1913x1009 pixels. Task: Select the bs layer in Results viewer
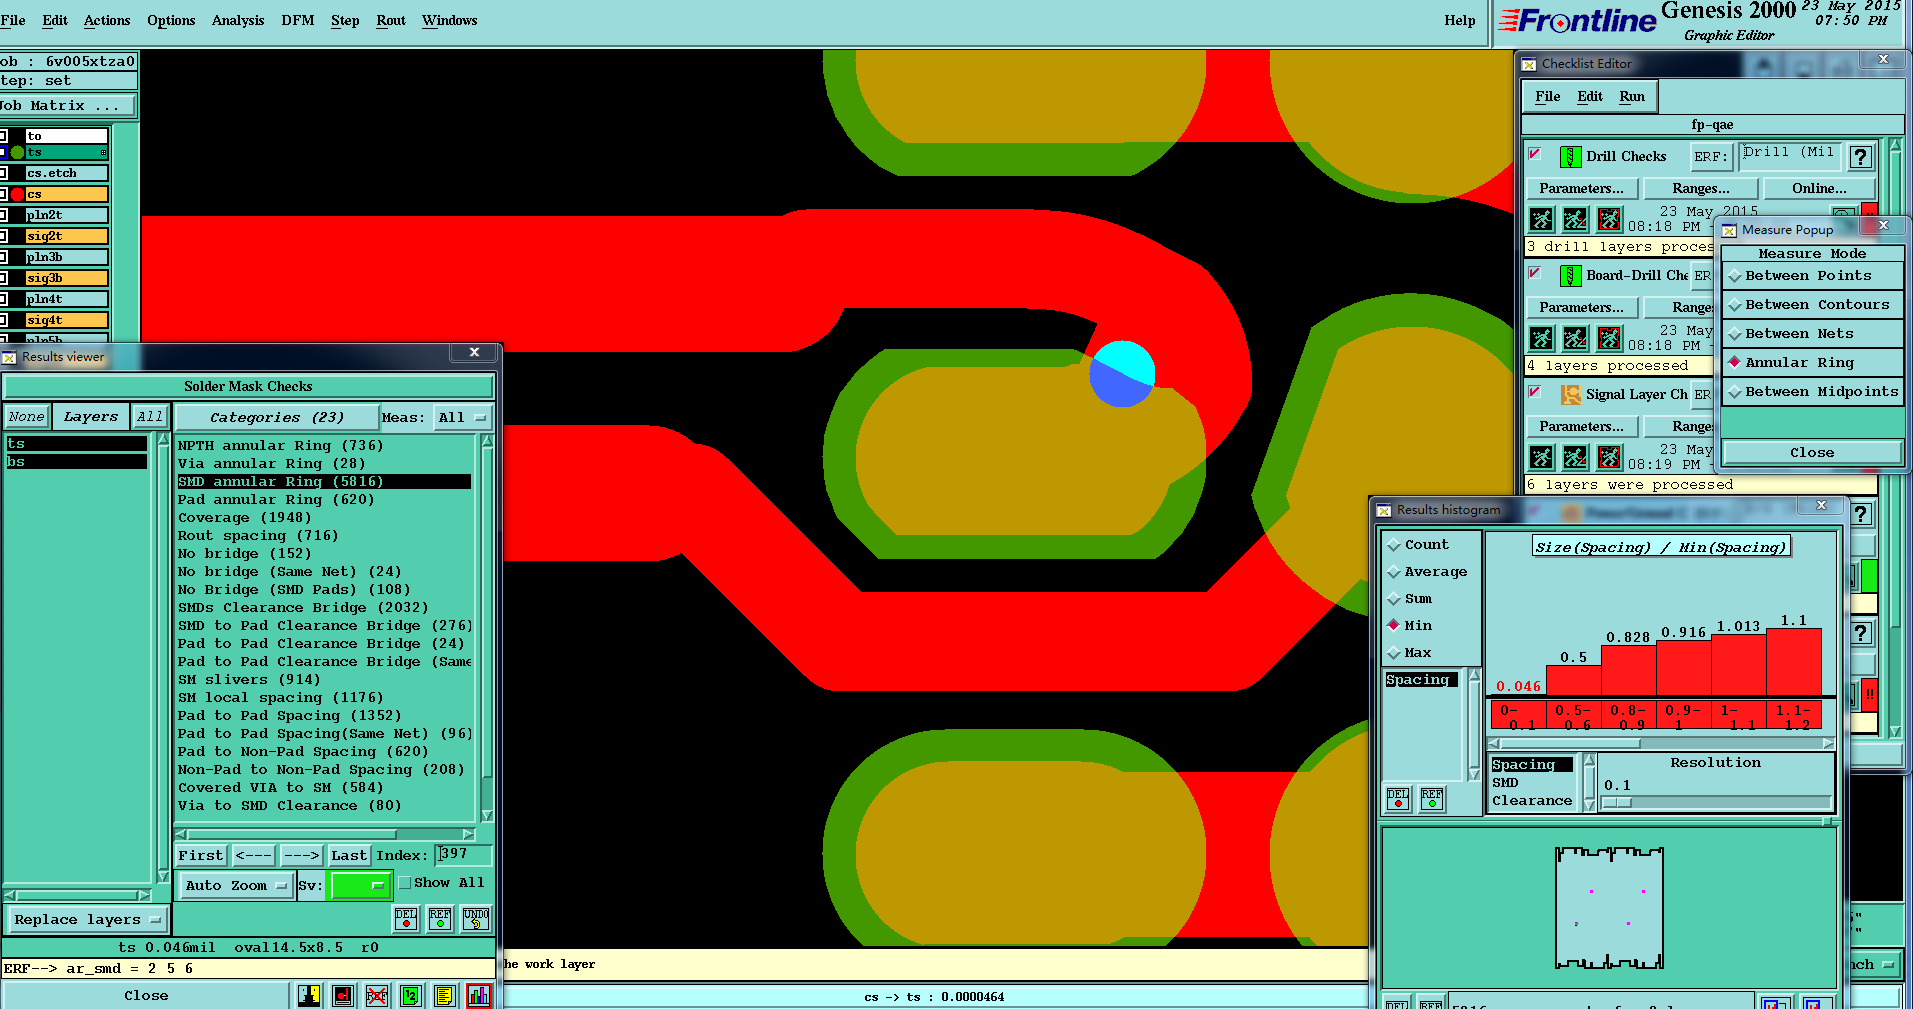point(76,462)
